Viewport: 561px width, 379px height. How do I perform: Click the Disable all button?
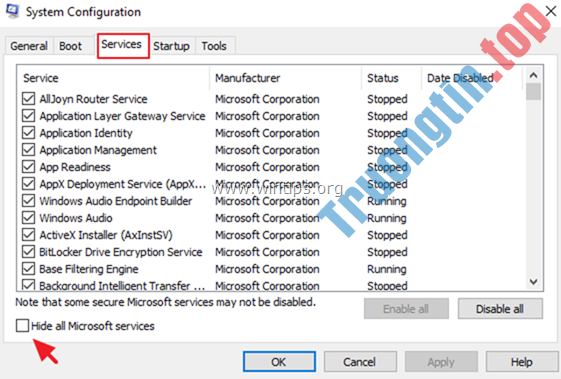(x=500, y=308)
